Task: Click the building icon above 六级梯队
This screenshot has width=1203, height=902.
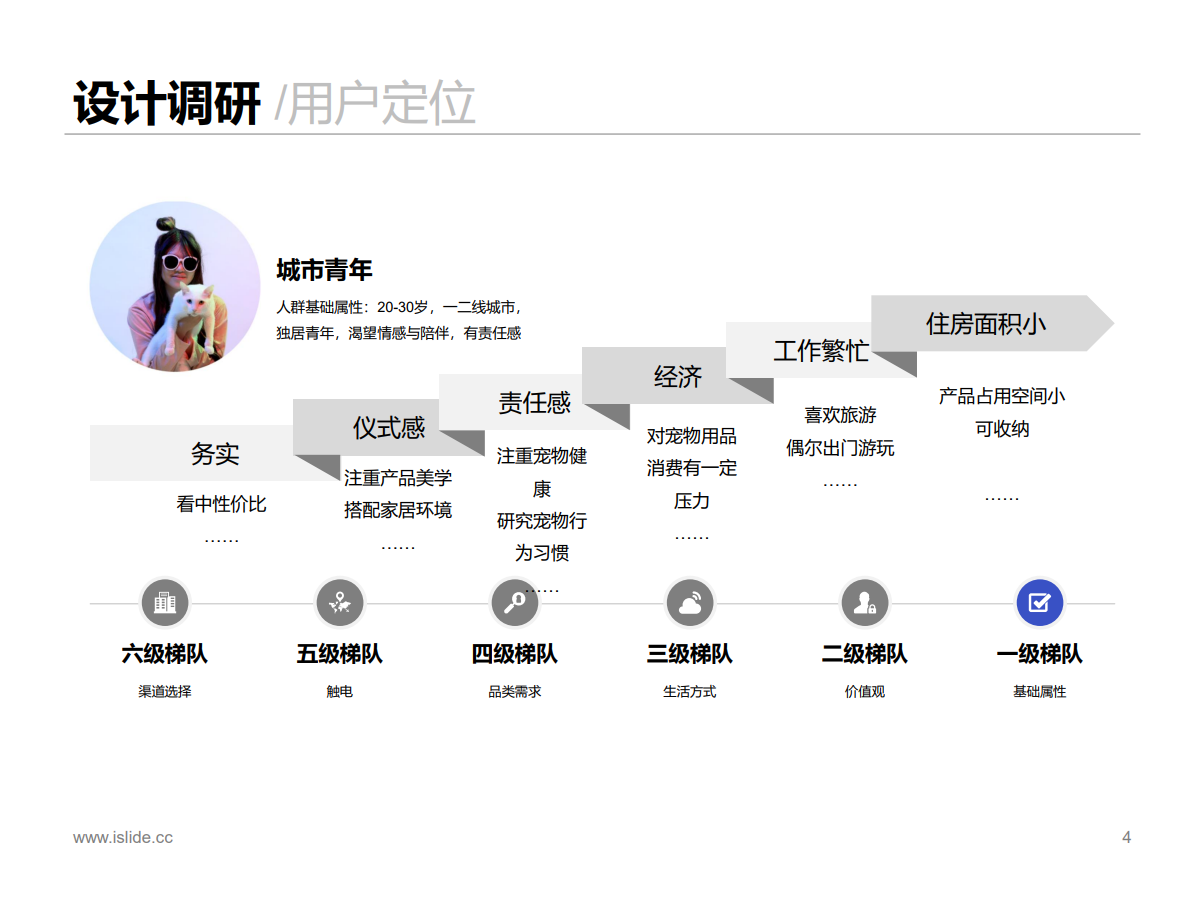Action: (x=164, y=603)
